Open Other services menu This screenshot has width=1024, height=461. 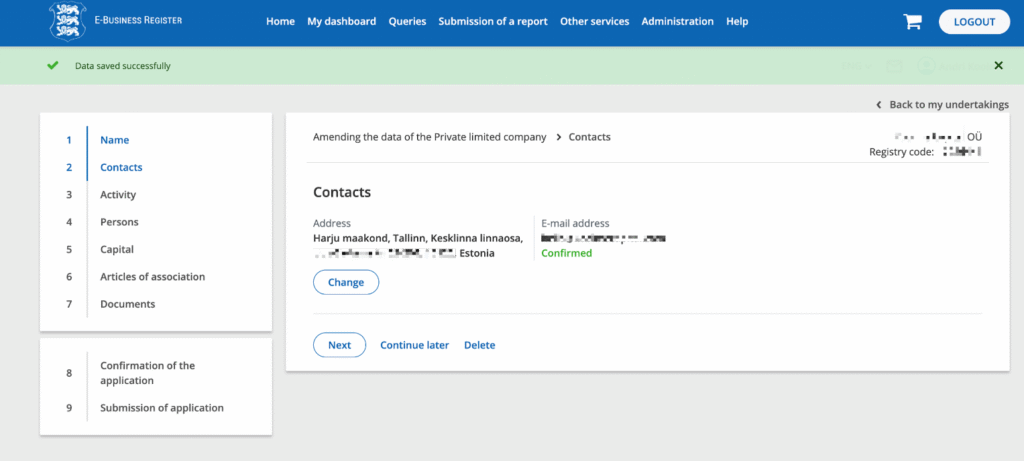pyautogui.click(x=594, y=22)
